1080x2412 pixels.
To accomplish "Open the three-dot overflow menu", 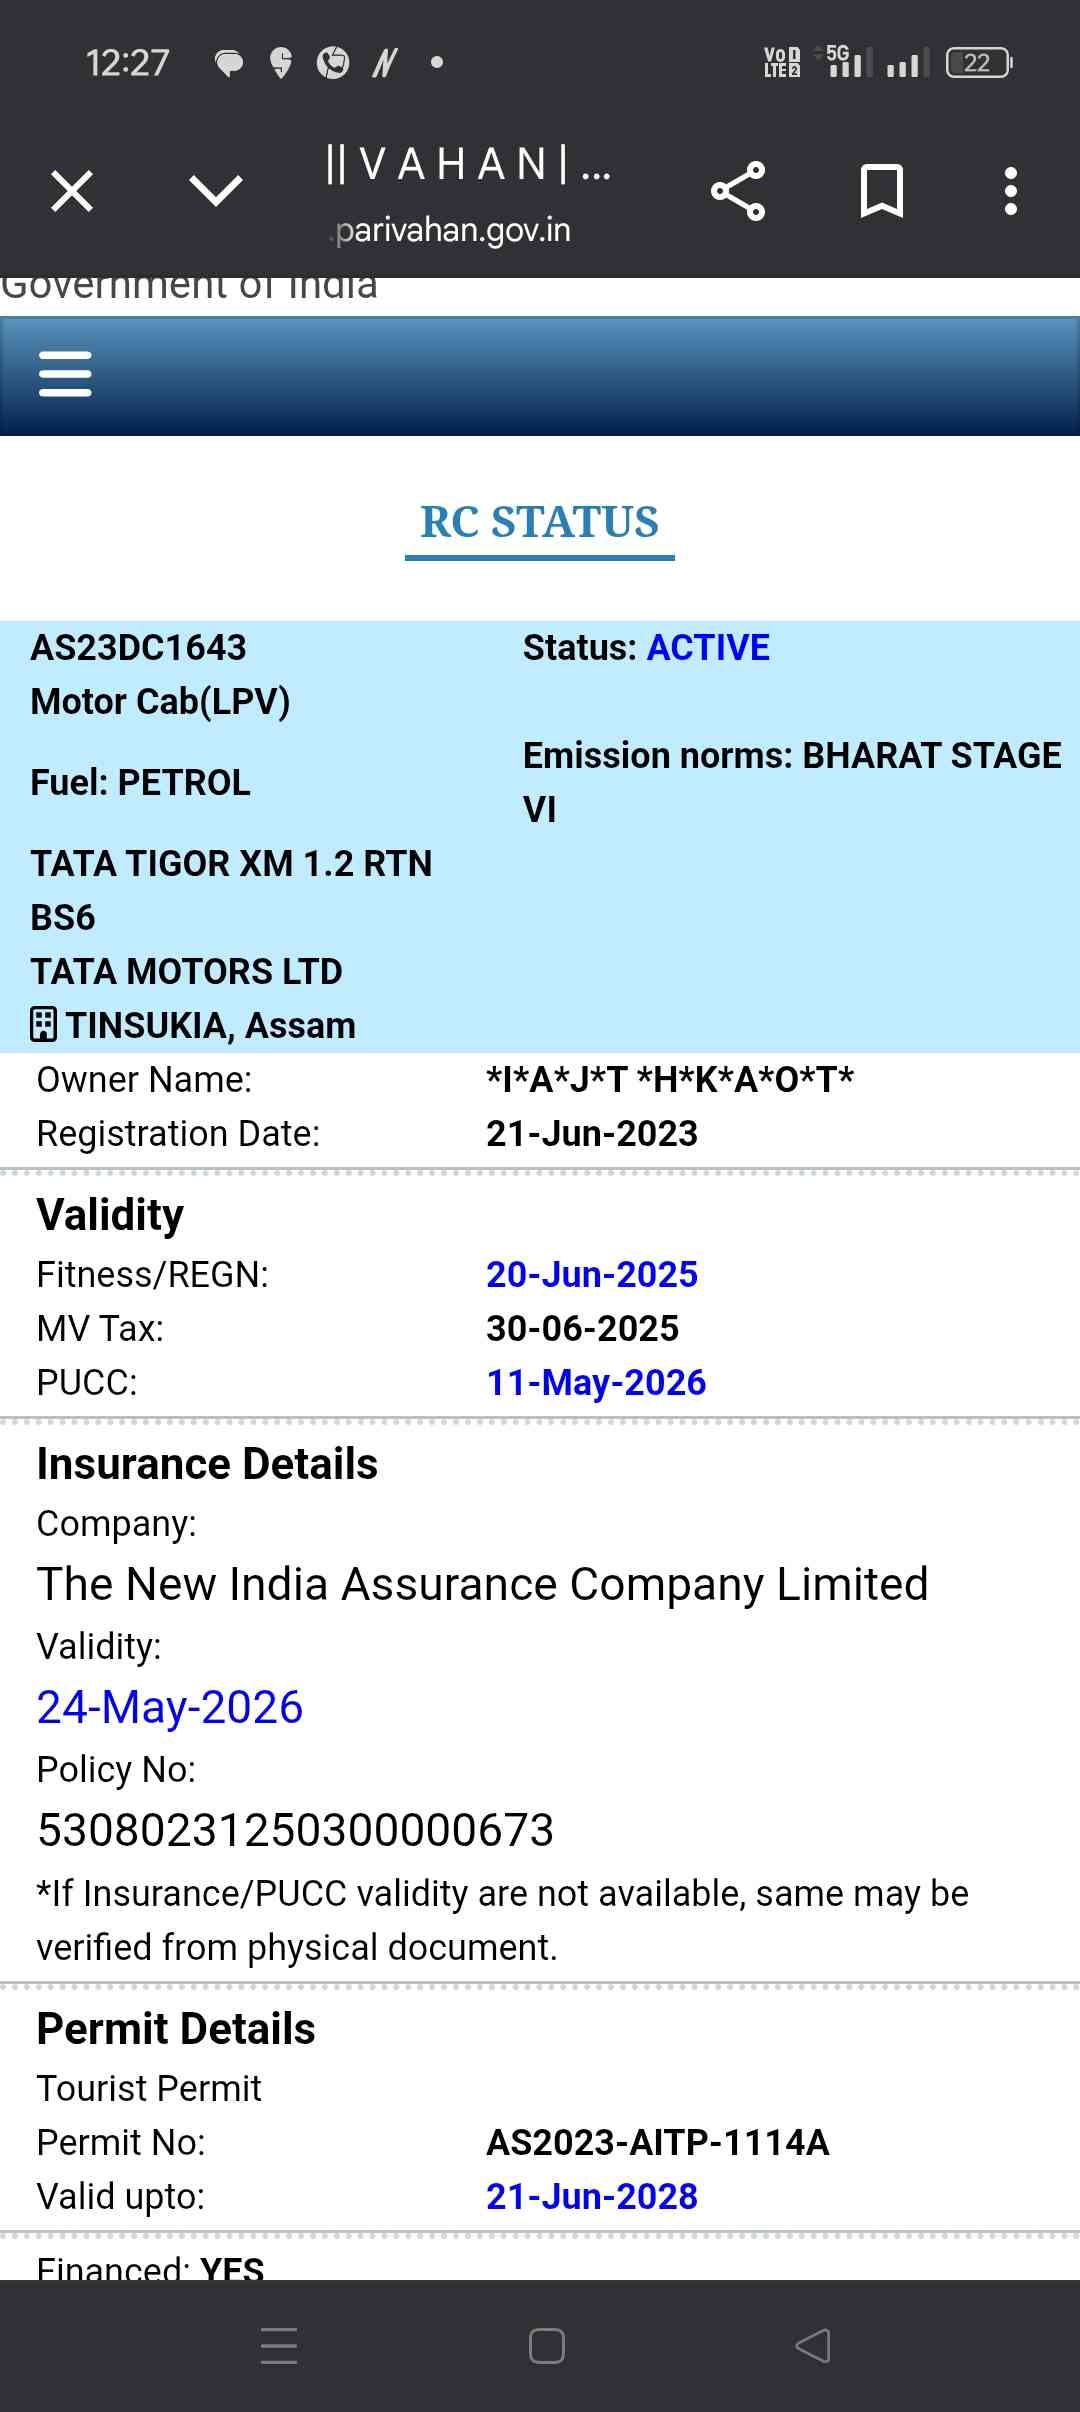I will (x=1011, y=191).
